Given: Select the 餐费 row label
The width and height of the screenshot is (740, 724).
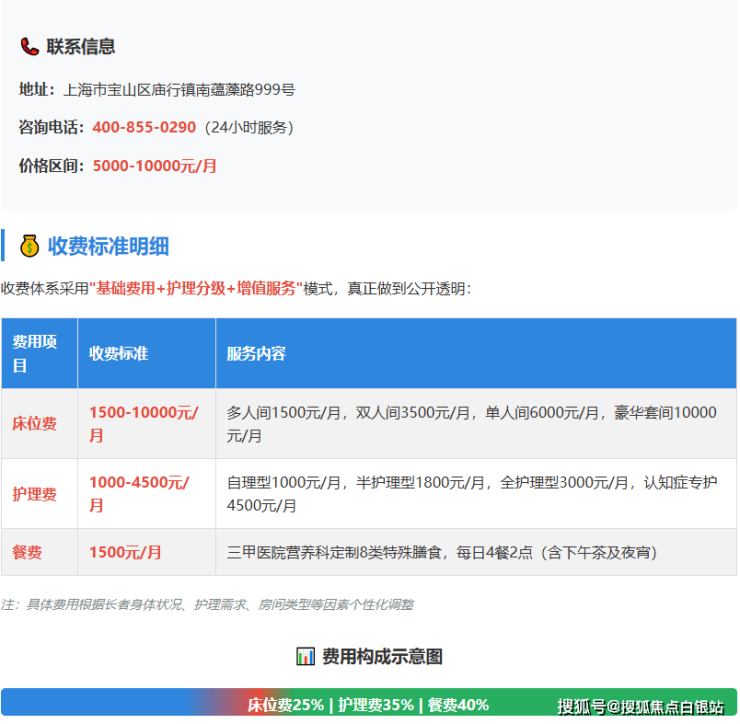Looking at the screenshot, I should (x=27, y=552).
